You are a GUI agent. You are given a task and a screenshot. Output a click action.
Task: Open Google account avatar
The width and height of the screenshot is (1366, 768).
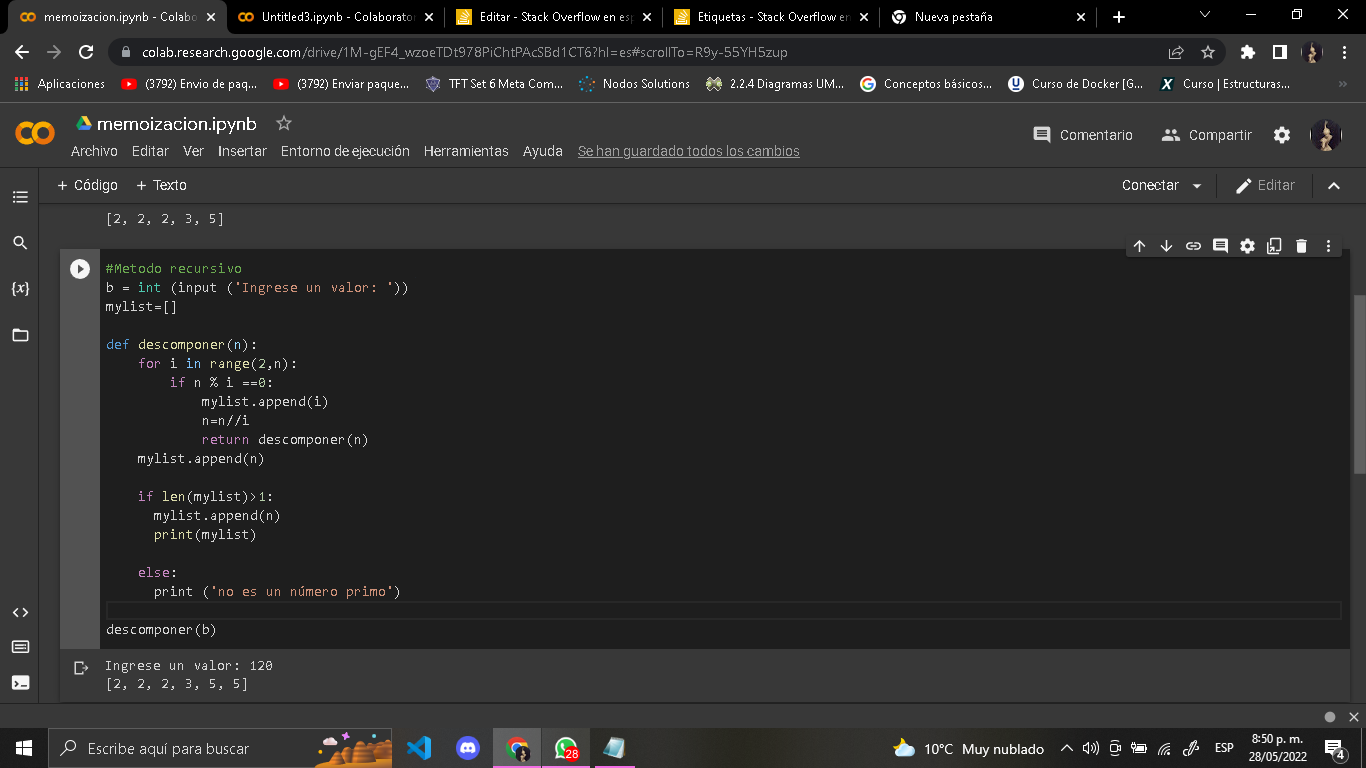coord(1326,135)
